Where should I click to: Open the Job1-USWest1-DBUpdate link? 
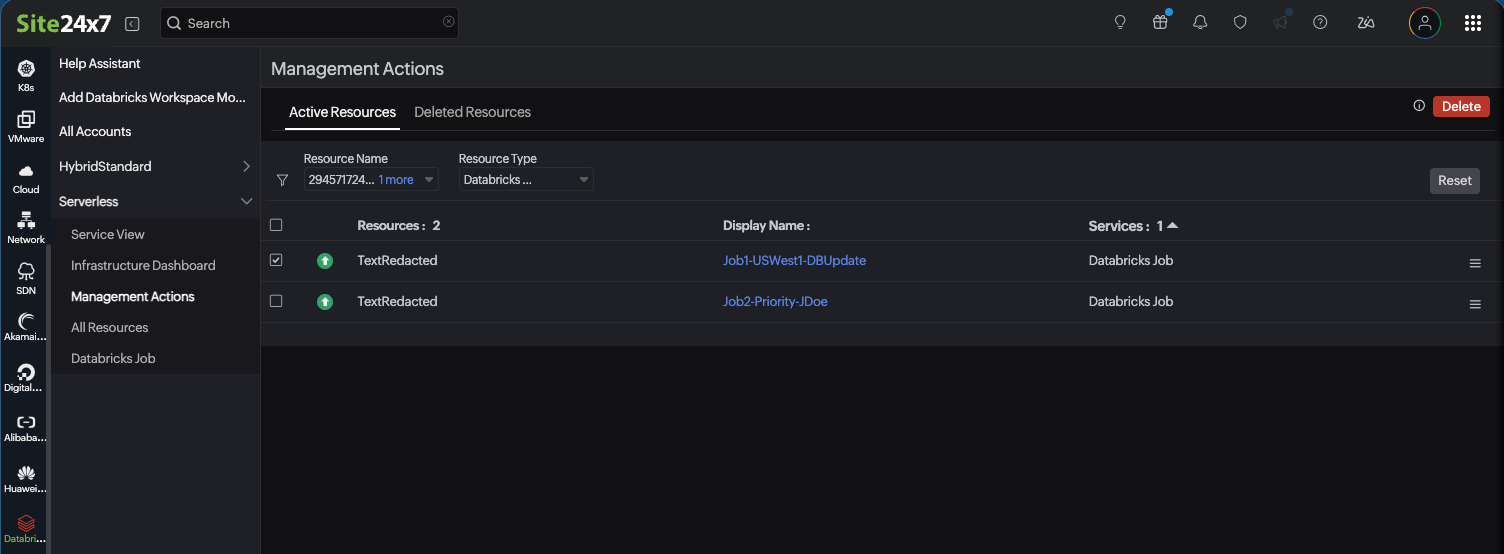pos(794,260)
